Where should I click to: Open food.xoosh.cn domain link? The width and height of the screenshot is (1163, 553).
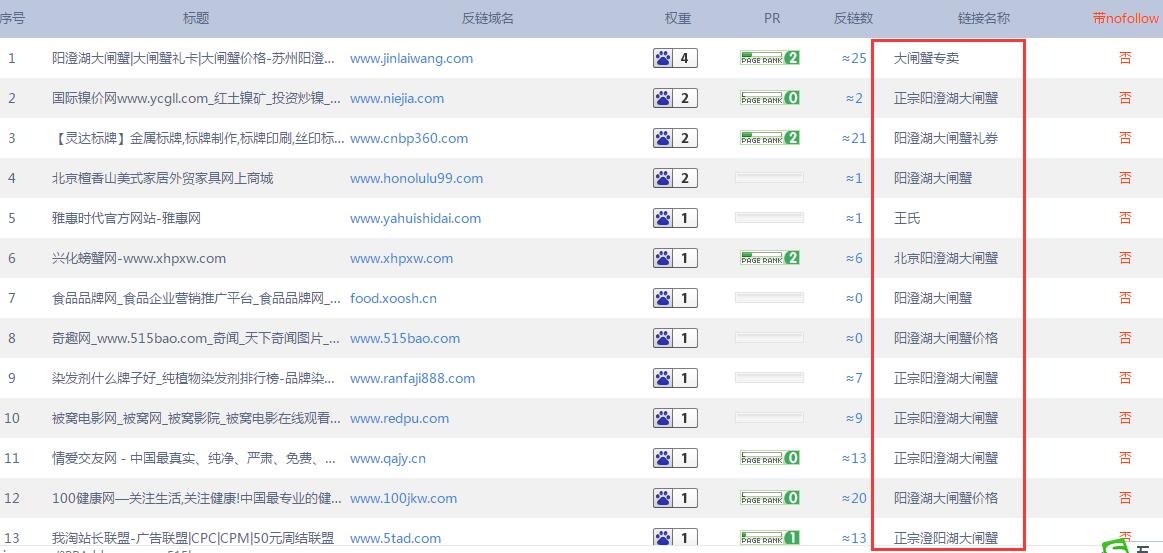coord(393,298)
